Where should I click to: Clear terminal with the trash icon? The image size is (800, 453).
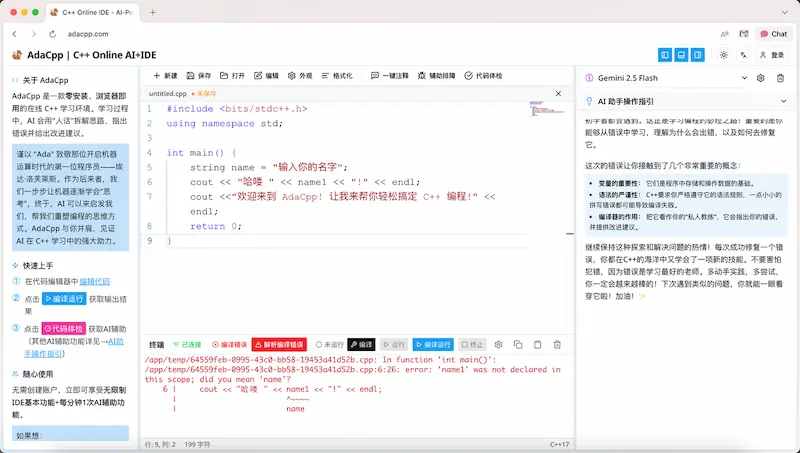[x=557, y=344]
